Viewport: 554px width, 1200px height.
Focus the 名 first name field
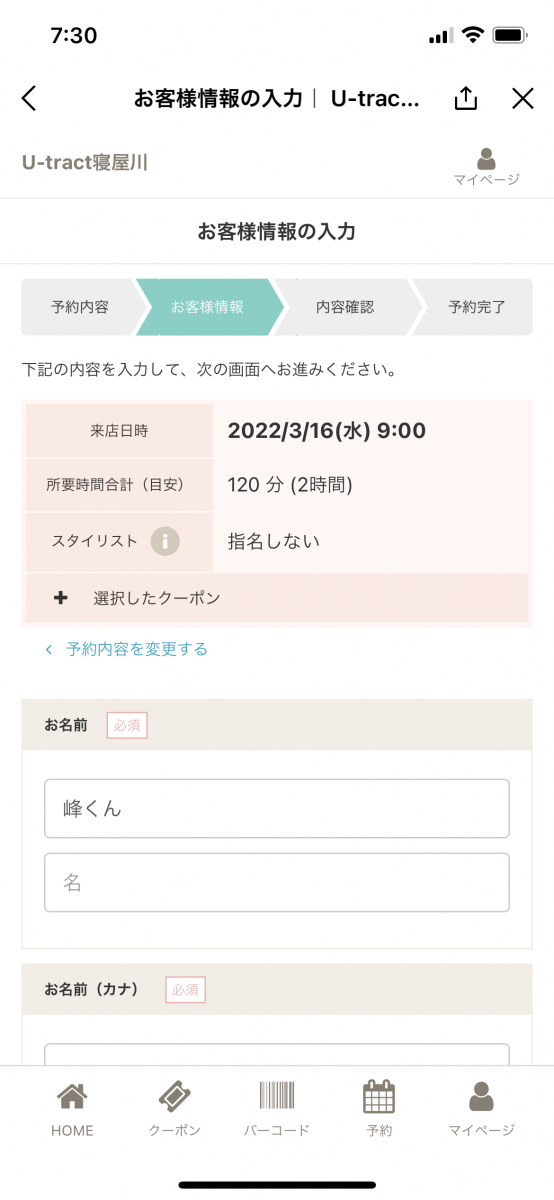click(277, 882)
